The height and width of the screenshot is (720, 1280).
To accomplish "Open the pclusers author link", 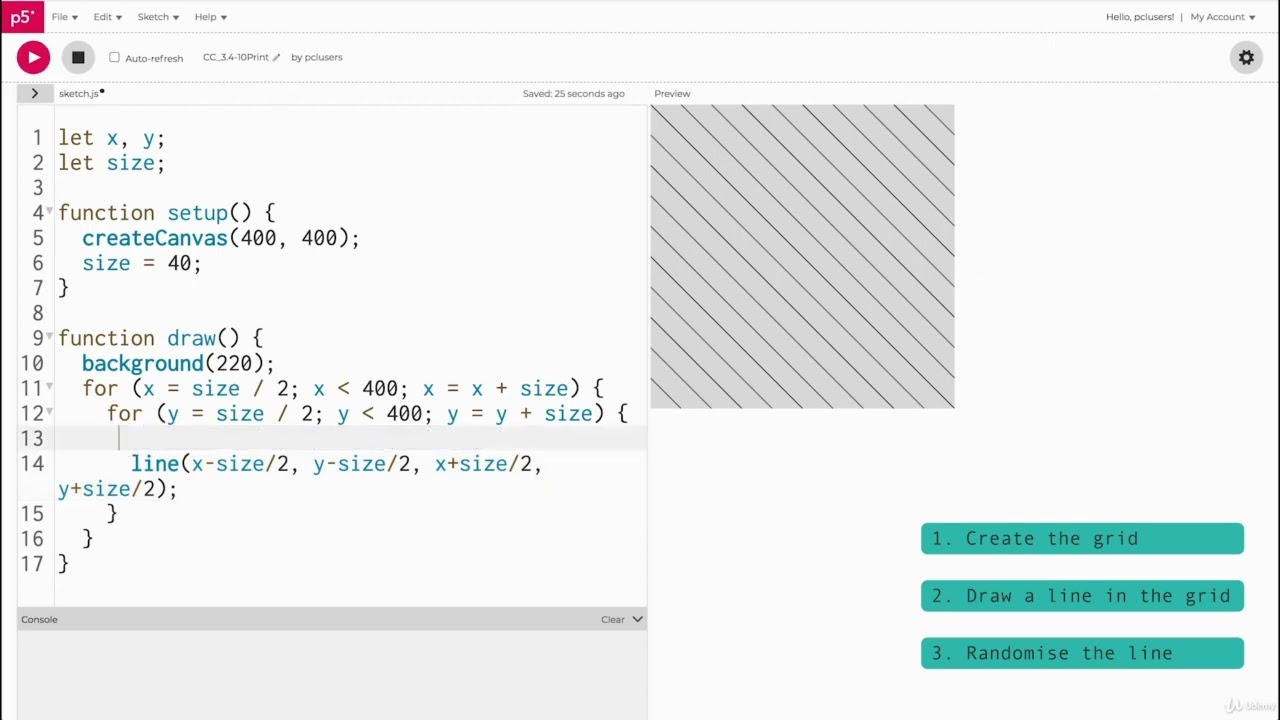I will point(323,57).
